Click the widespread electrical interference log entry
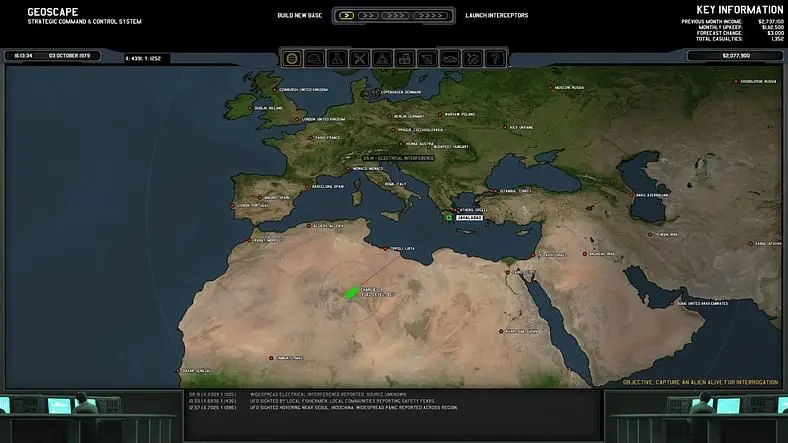This screenshot has height=443, width=788. coord(298,394)
